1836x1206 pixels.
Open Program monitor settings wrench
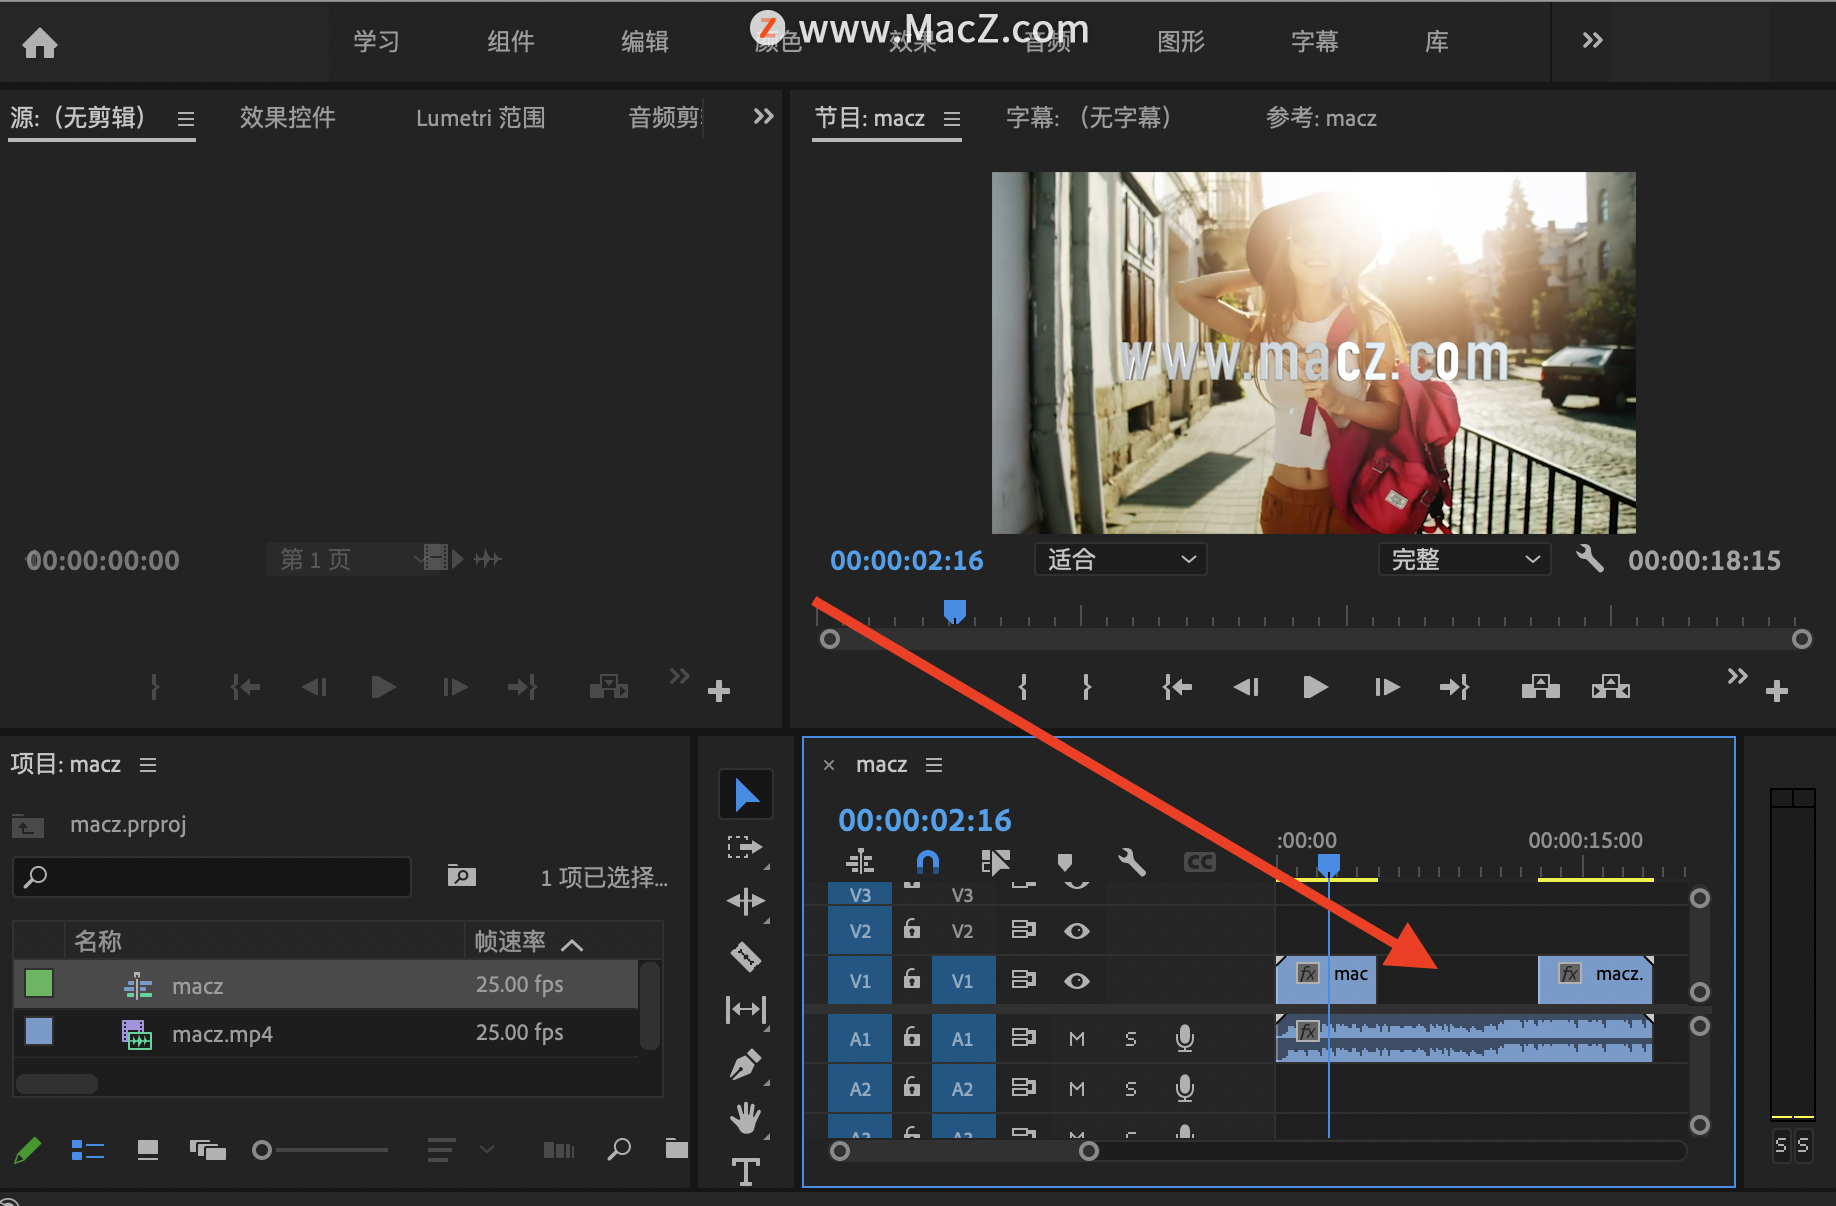[x=1590, y=558]
